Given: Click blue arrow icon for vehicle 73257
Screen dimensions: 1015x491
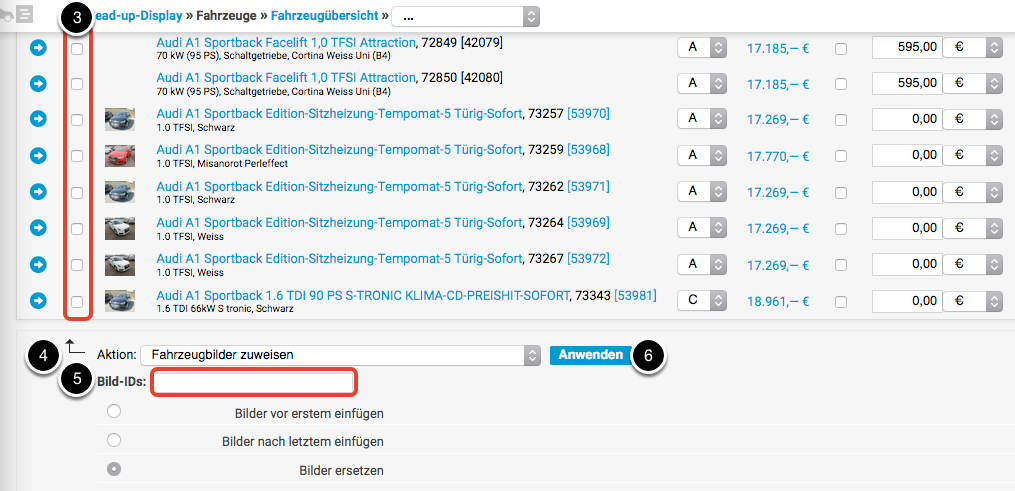Looking at the screenshot, I should [x=38, y=120].
